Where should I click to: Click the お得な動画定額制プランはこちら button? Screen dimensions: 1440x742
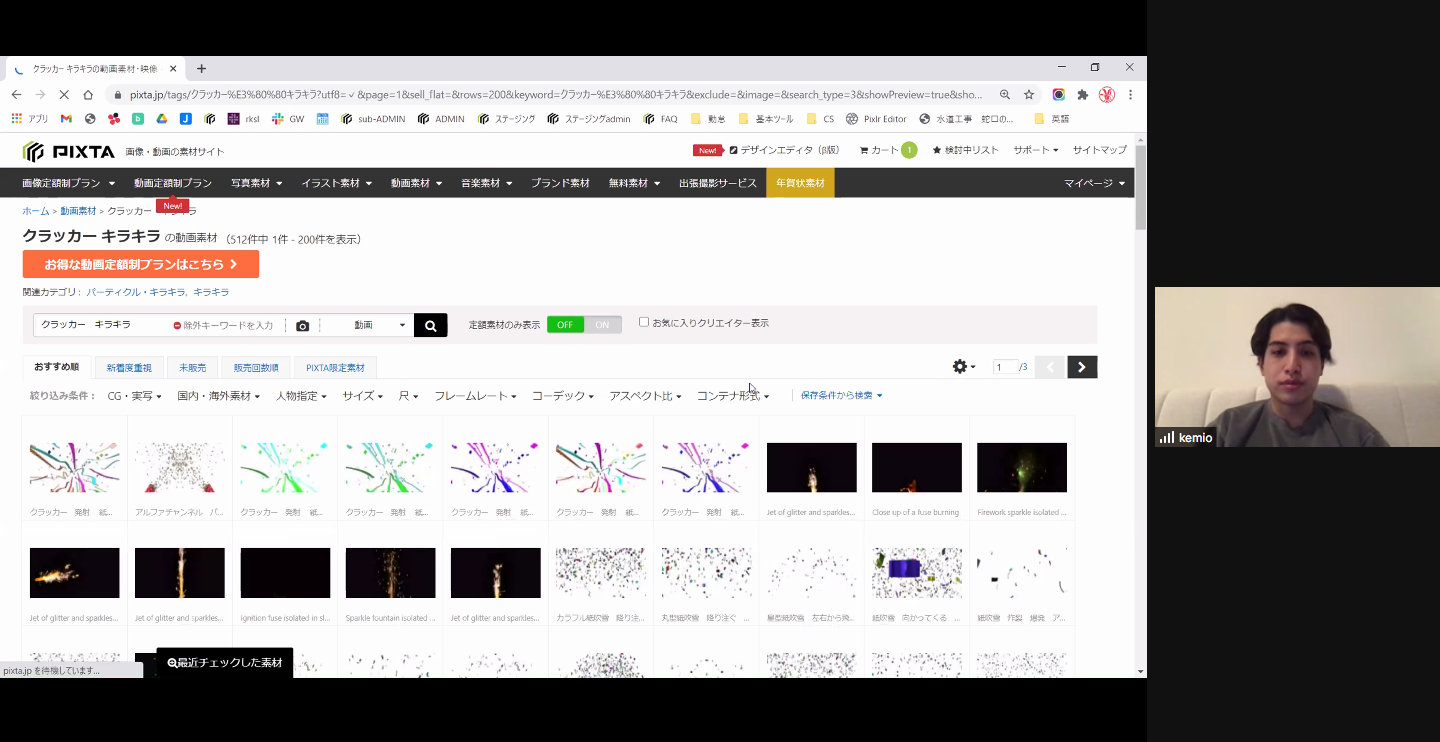pos(141,264)
